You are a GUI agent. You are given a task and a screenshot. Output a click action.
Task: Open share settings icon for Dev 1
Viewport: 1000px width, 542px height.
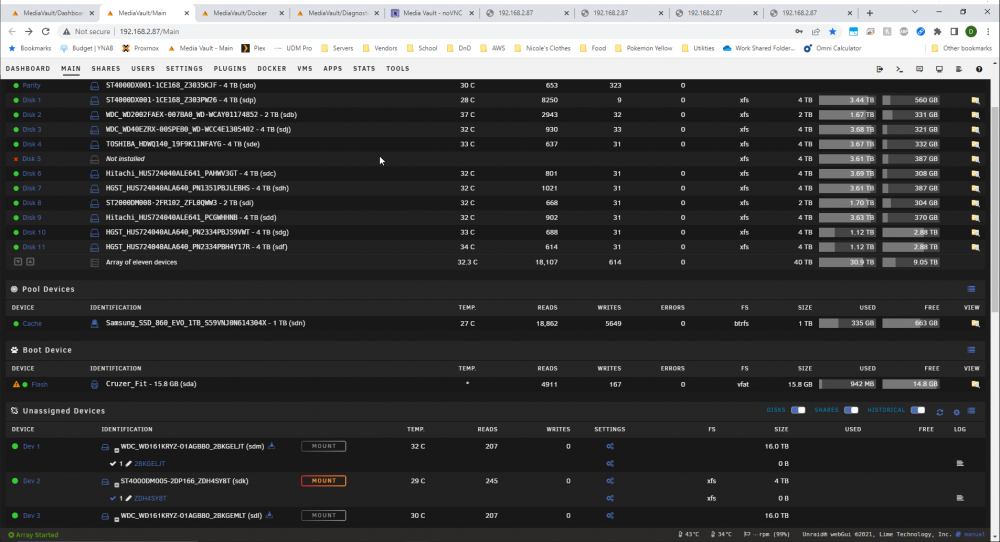tap(610, 446)
